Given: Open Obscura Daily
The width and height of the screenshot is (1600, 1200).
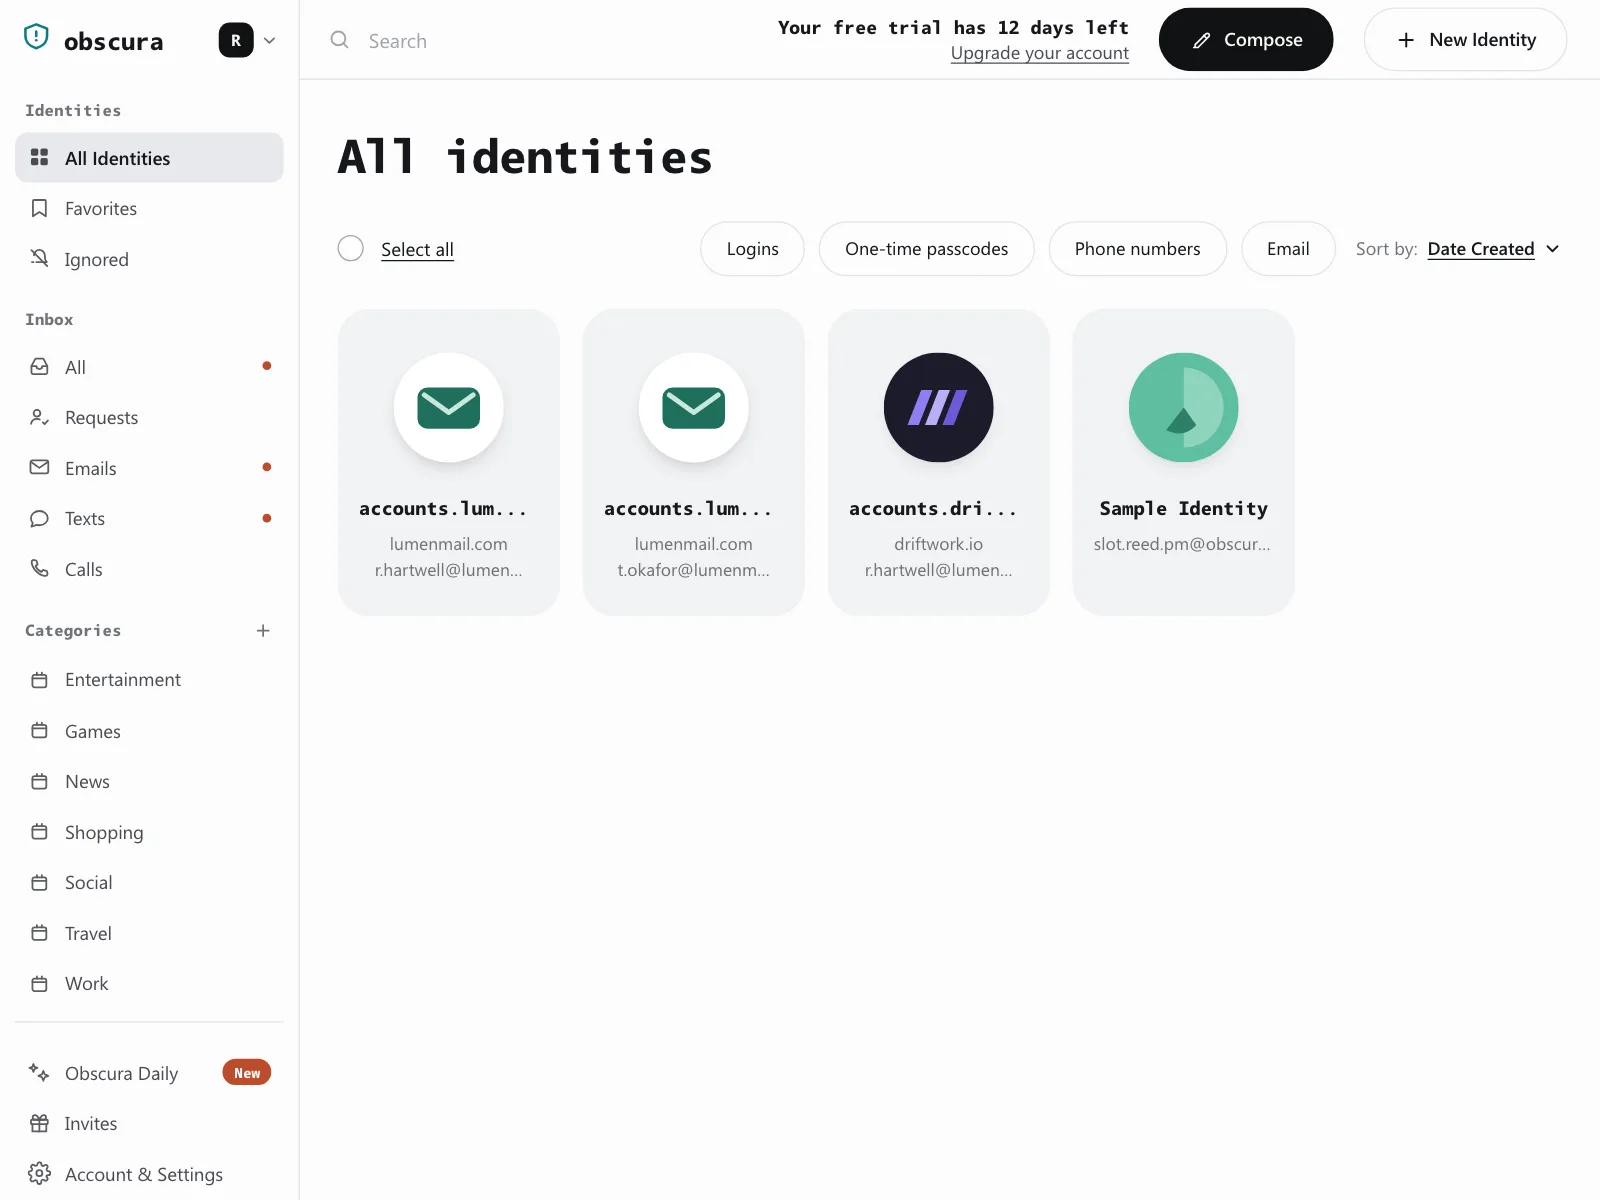Looking at the screenshot, I should tap(149, 1073).
